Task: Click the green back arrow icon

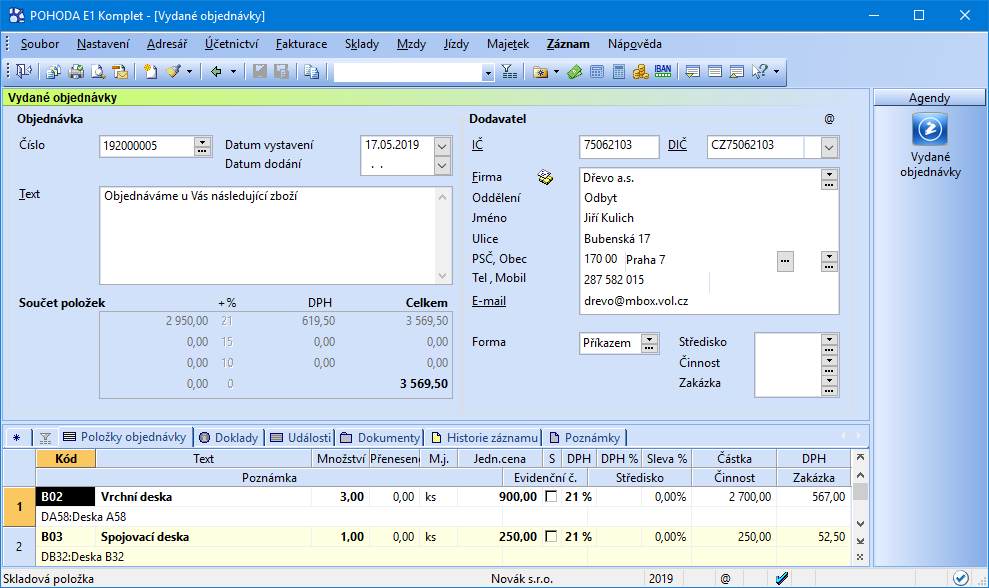Action: 216,72
